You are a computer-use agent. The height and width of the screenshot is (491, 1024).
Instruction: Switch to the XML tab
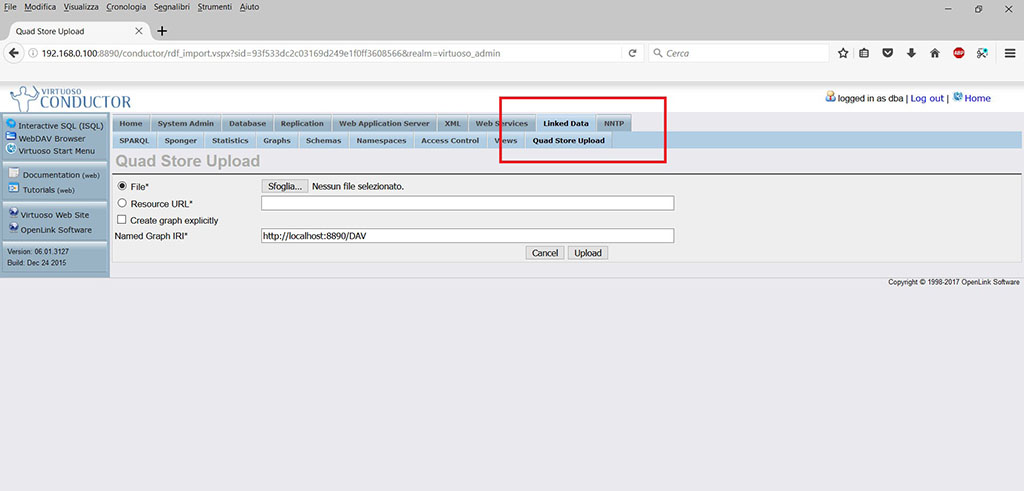[453, 123]
